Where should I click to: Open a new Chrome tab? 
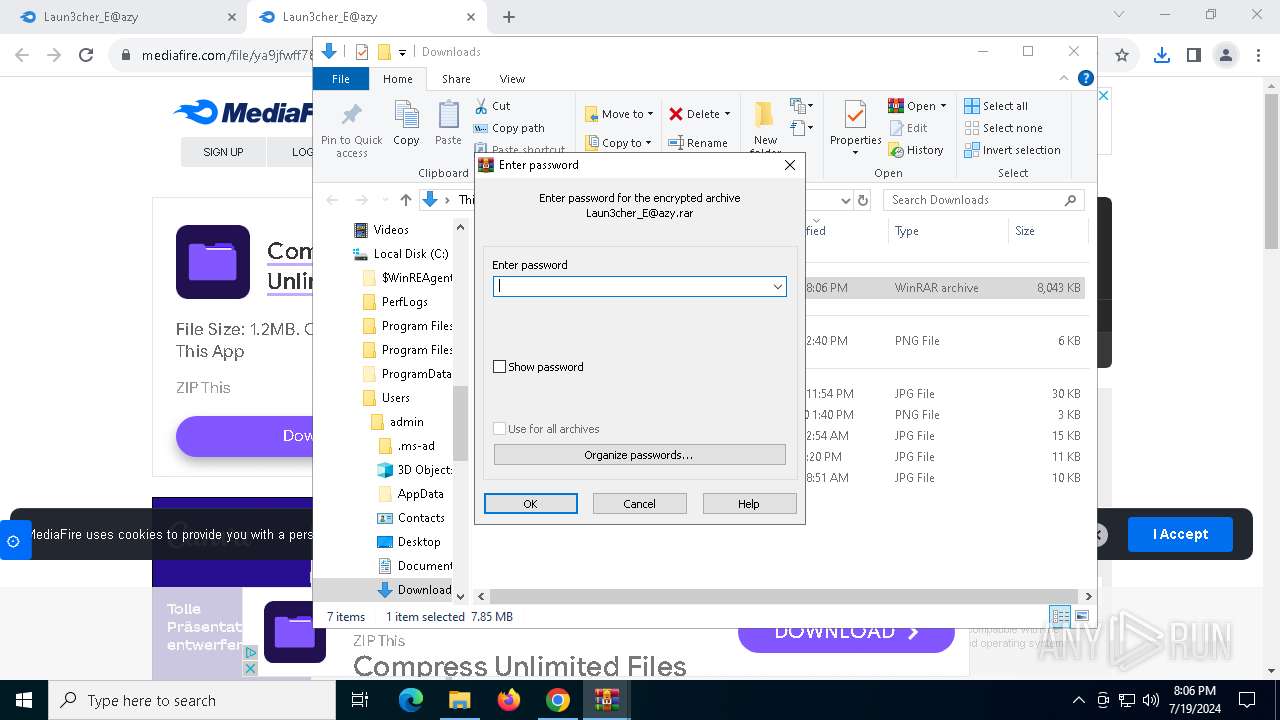(509, 17)
